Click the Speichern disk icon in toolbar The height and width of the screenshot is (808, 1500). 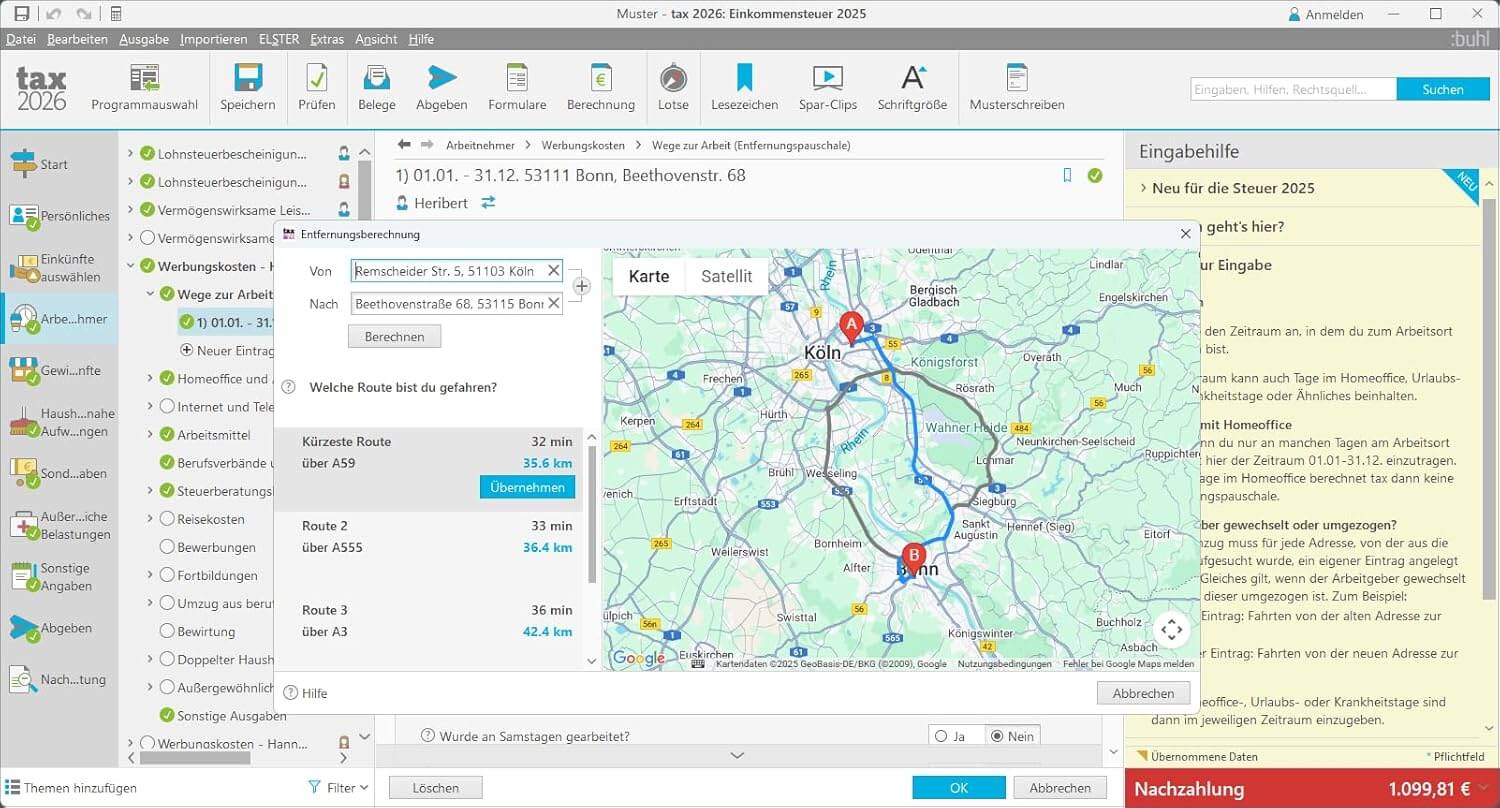tap(247, 78)
